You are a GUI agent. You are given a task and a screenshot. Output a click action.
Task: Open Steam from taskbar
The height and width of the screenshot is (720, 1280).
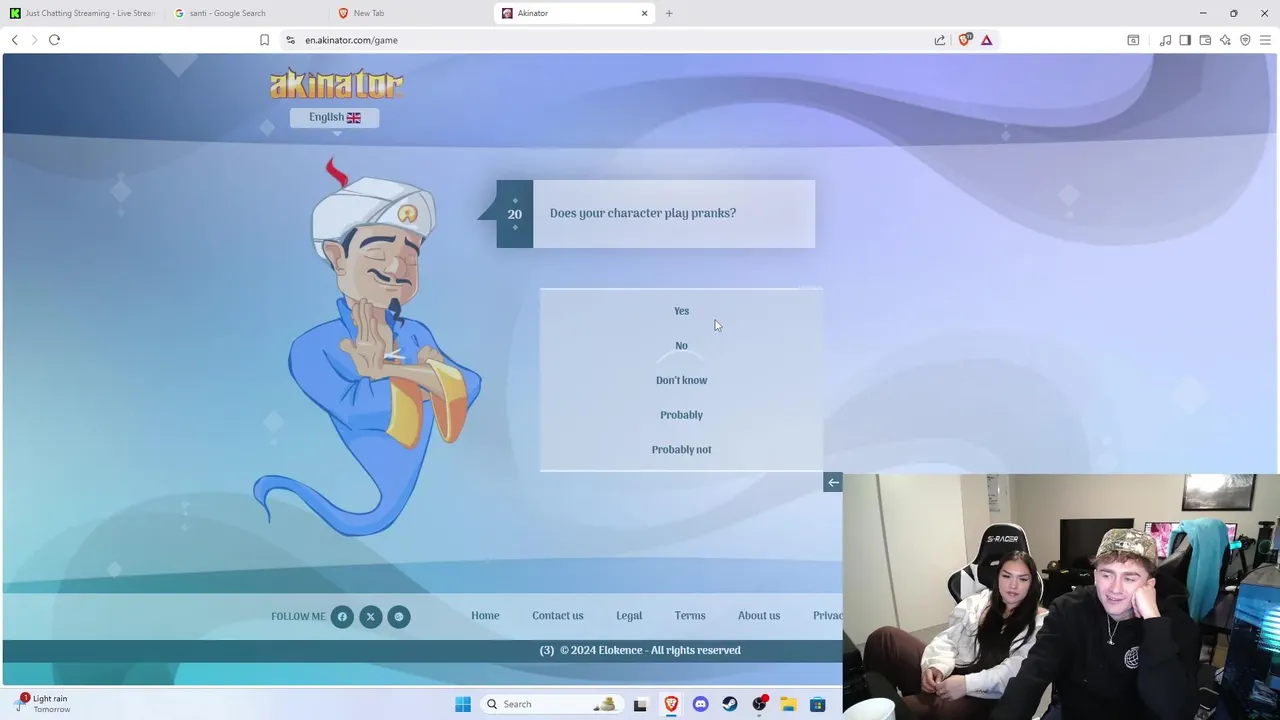(730, 704)
